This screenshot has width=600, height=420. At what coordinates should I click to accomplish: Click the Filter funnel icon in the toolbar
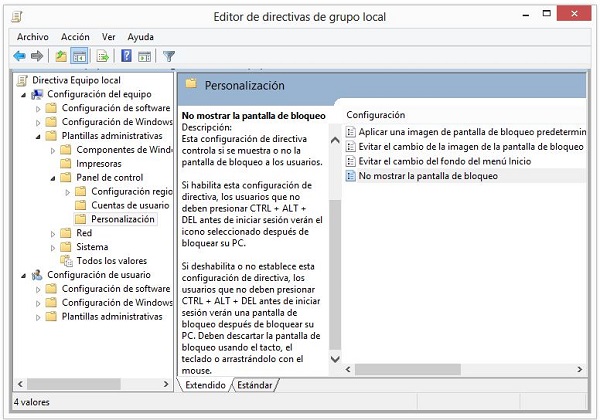point(169,56)
